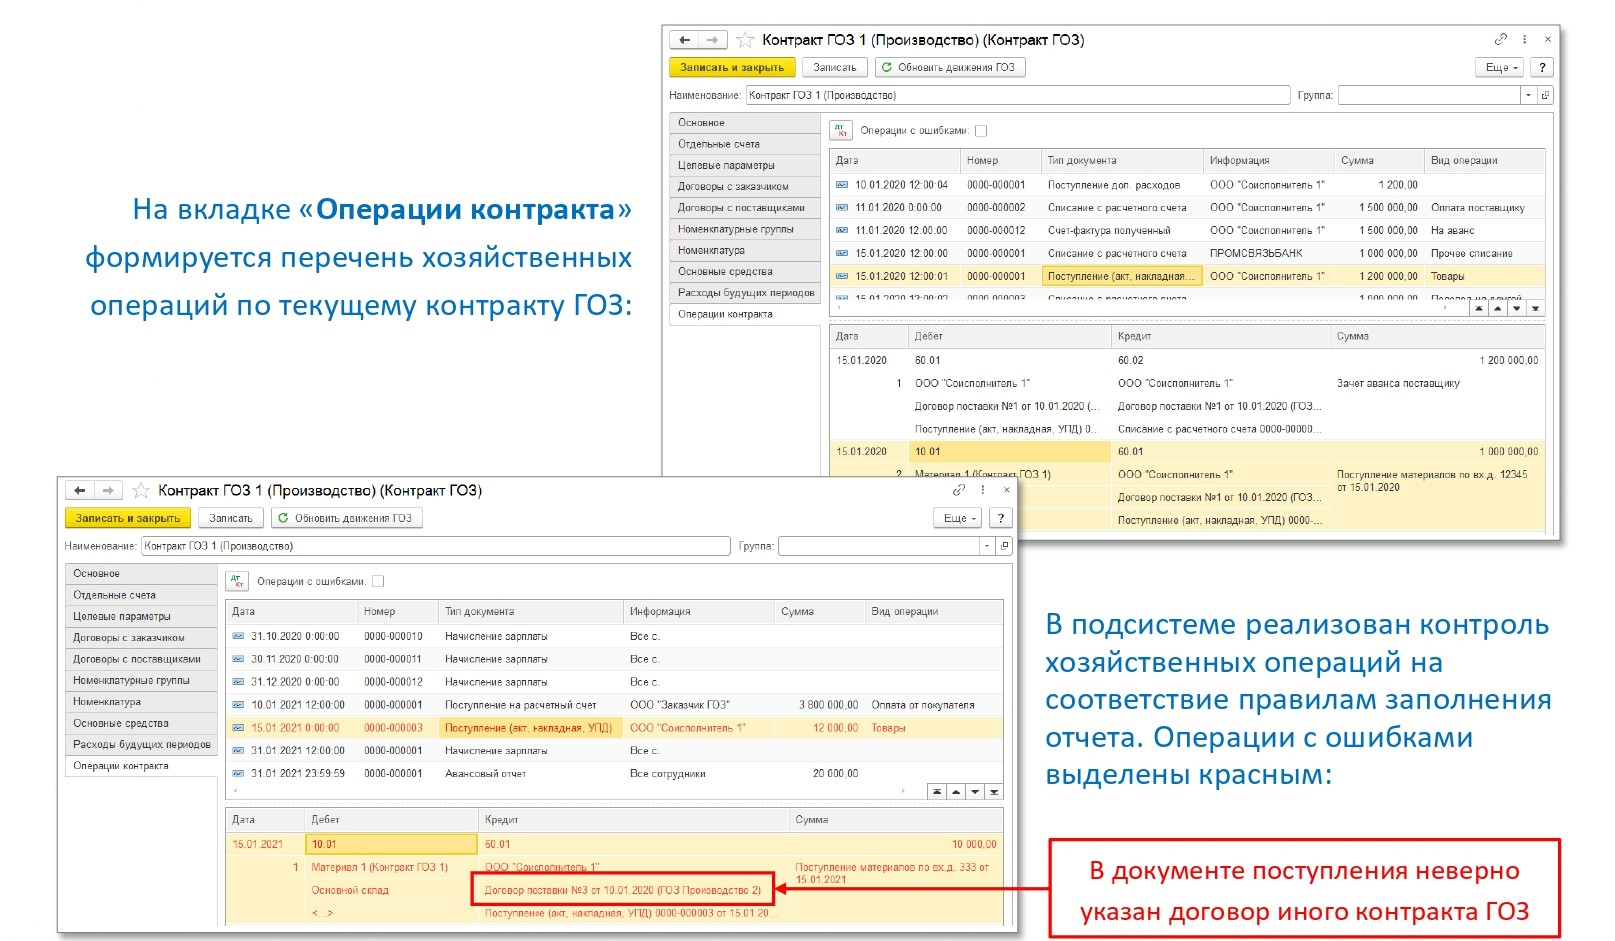Open help question mark in lower window

(x=1000, y=518)
